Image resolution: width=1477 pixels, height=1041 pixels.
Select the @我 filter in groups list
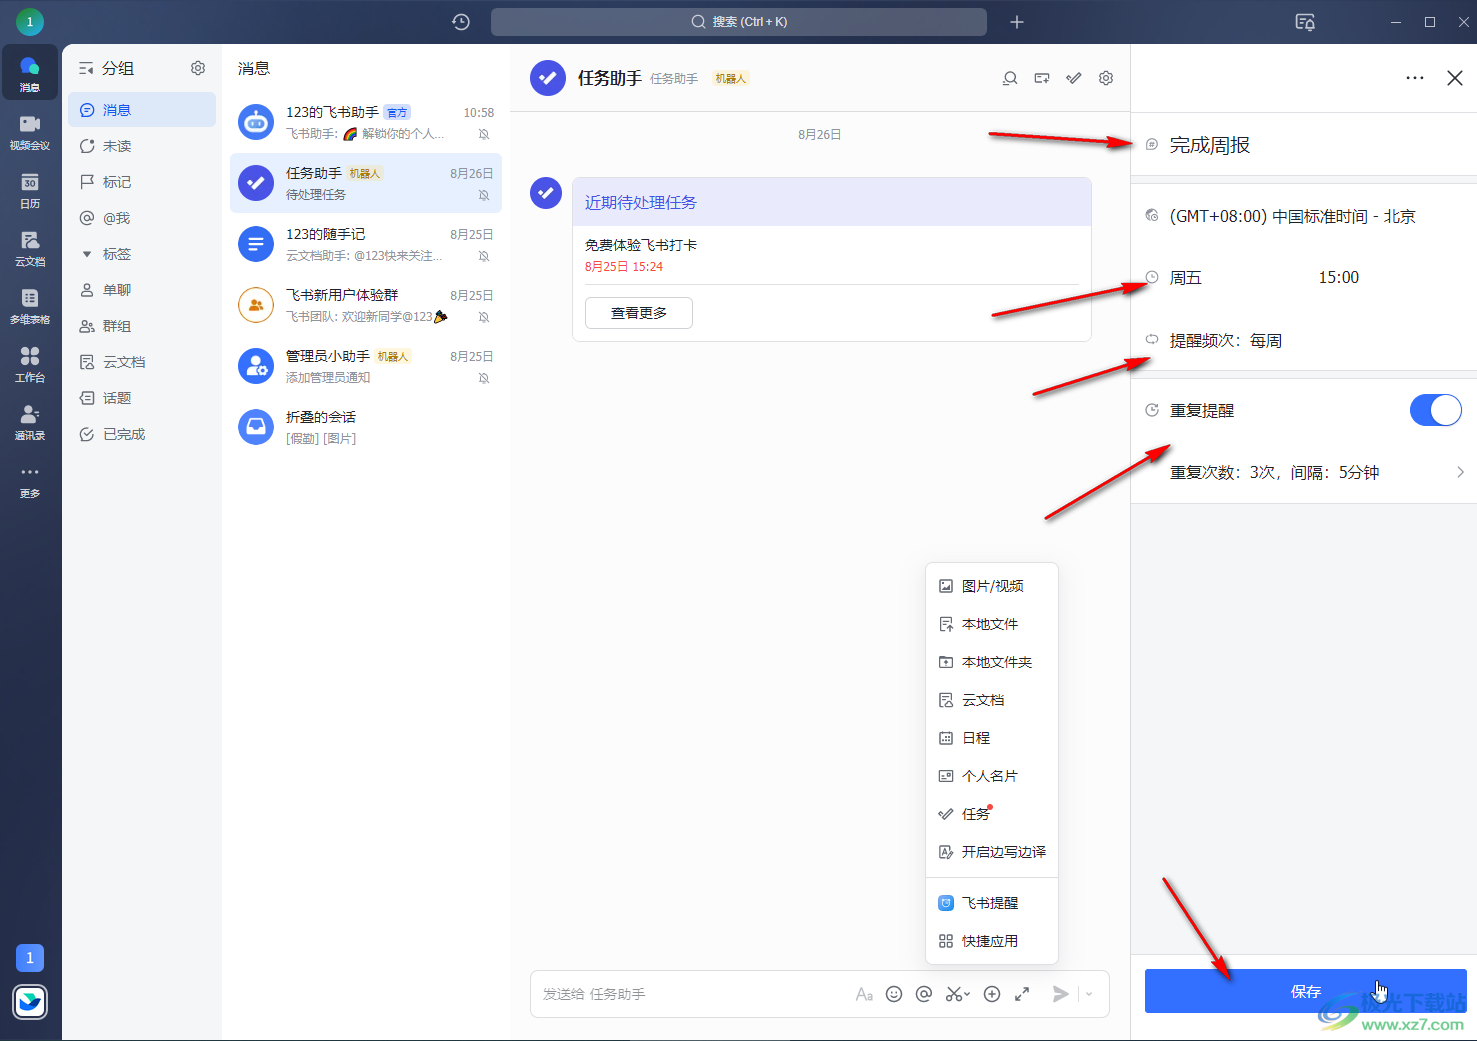click(x=142, y=218)
